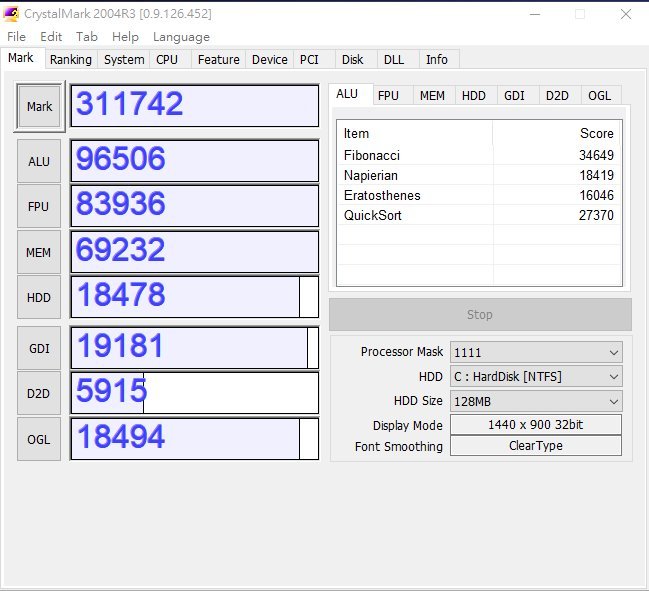Open the File menu
The image size is (649, 591).
(x=16, y=37)
